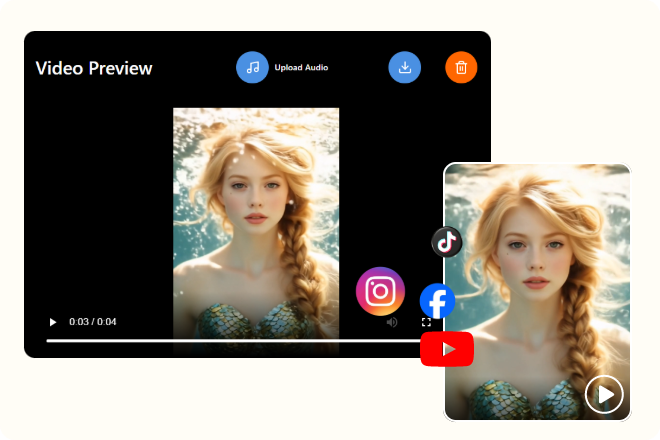Click the Upload Audio music note icon

tap(252, 67)
